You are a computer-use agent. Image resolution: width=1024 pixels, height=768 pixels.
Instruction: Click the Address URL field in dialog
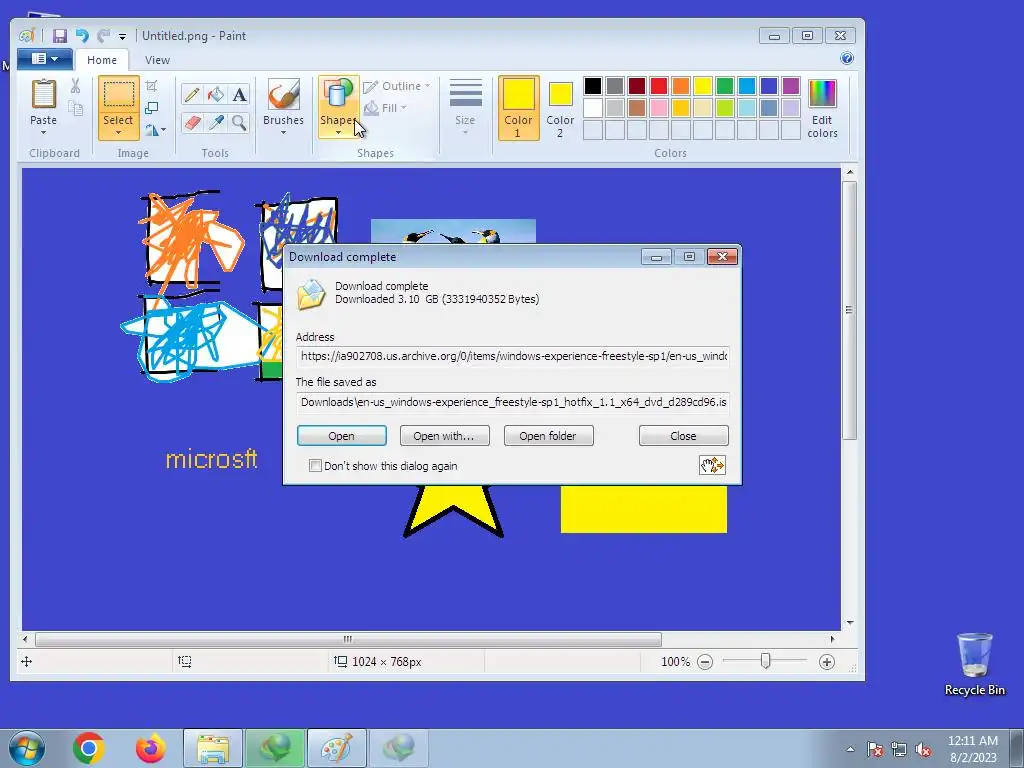click(x=513, y=357)
